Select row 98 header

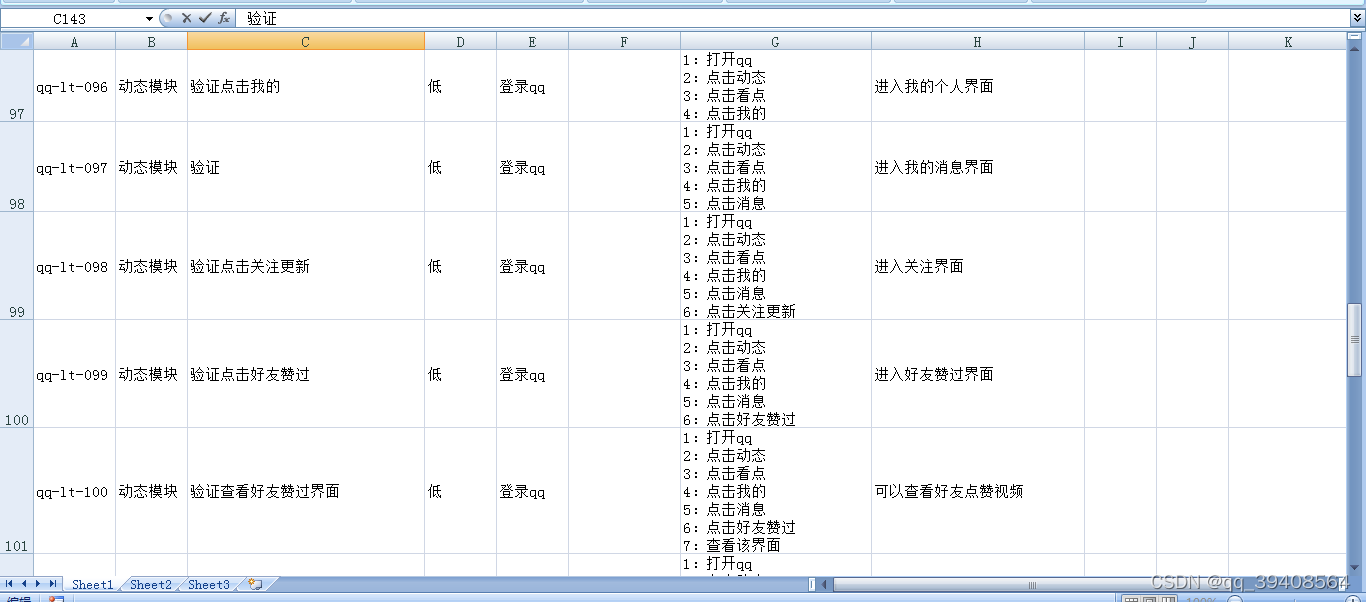click(x=17, y=166)
